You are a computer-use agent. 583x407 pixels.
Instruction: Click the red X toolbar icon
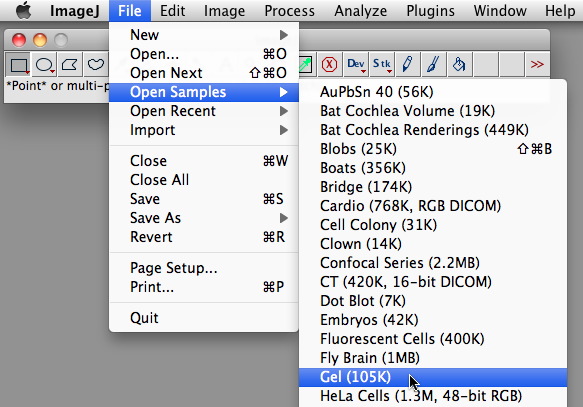(329, 65)
